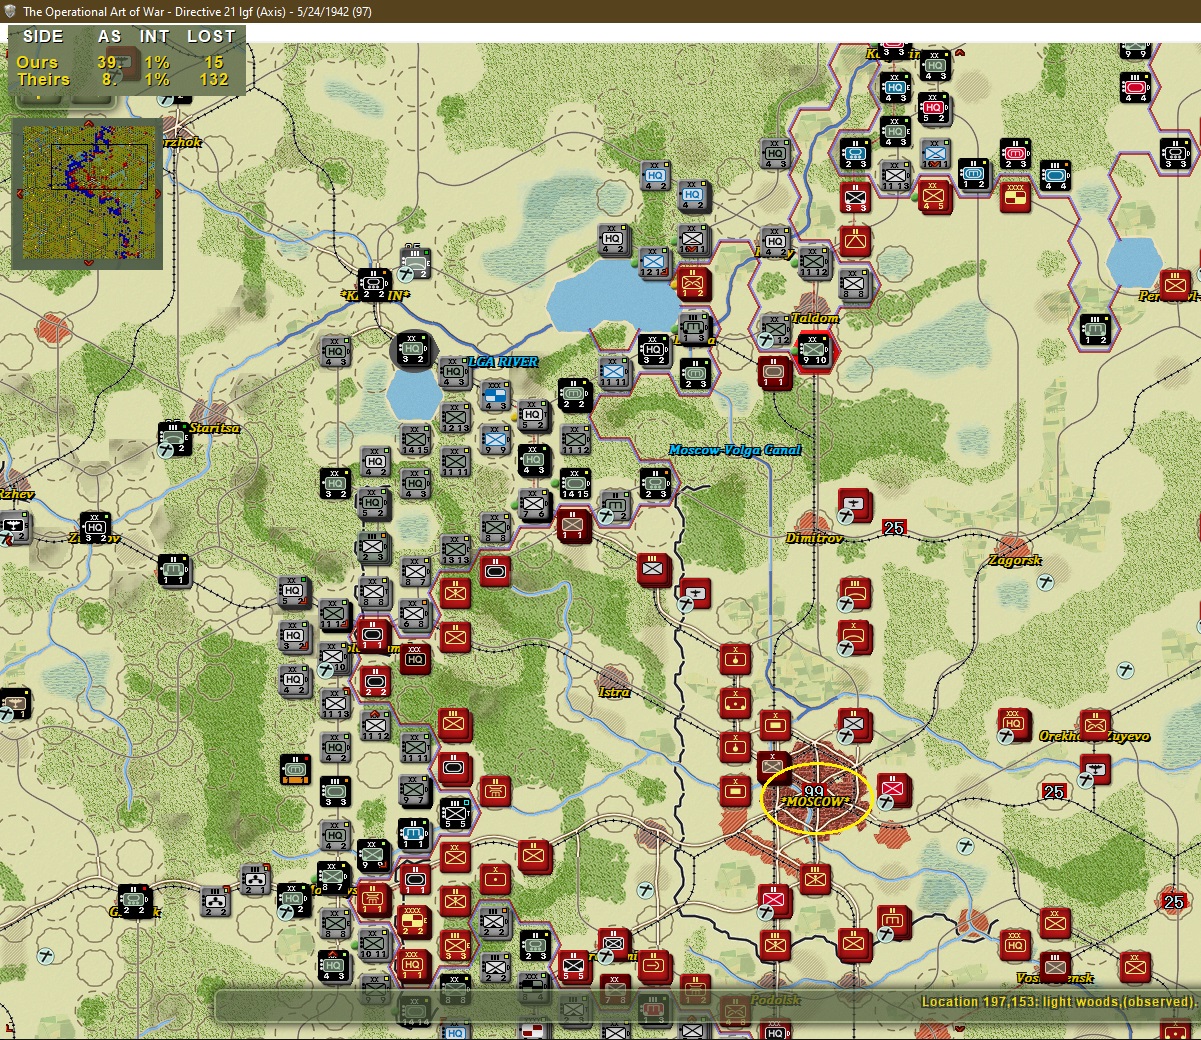Select the blue-white XXX 4-3 corps unit
Viewport: 1201px width, 1040px height.
[495, 396]
